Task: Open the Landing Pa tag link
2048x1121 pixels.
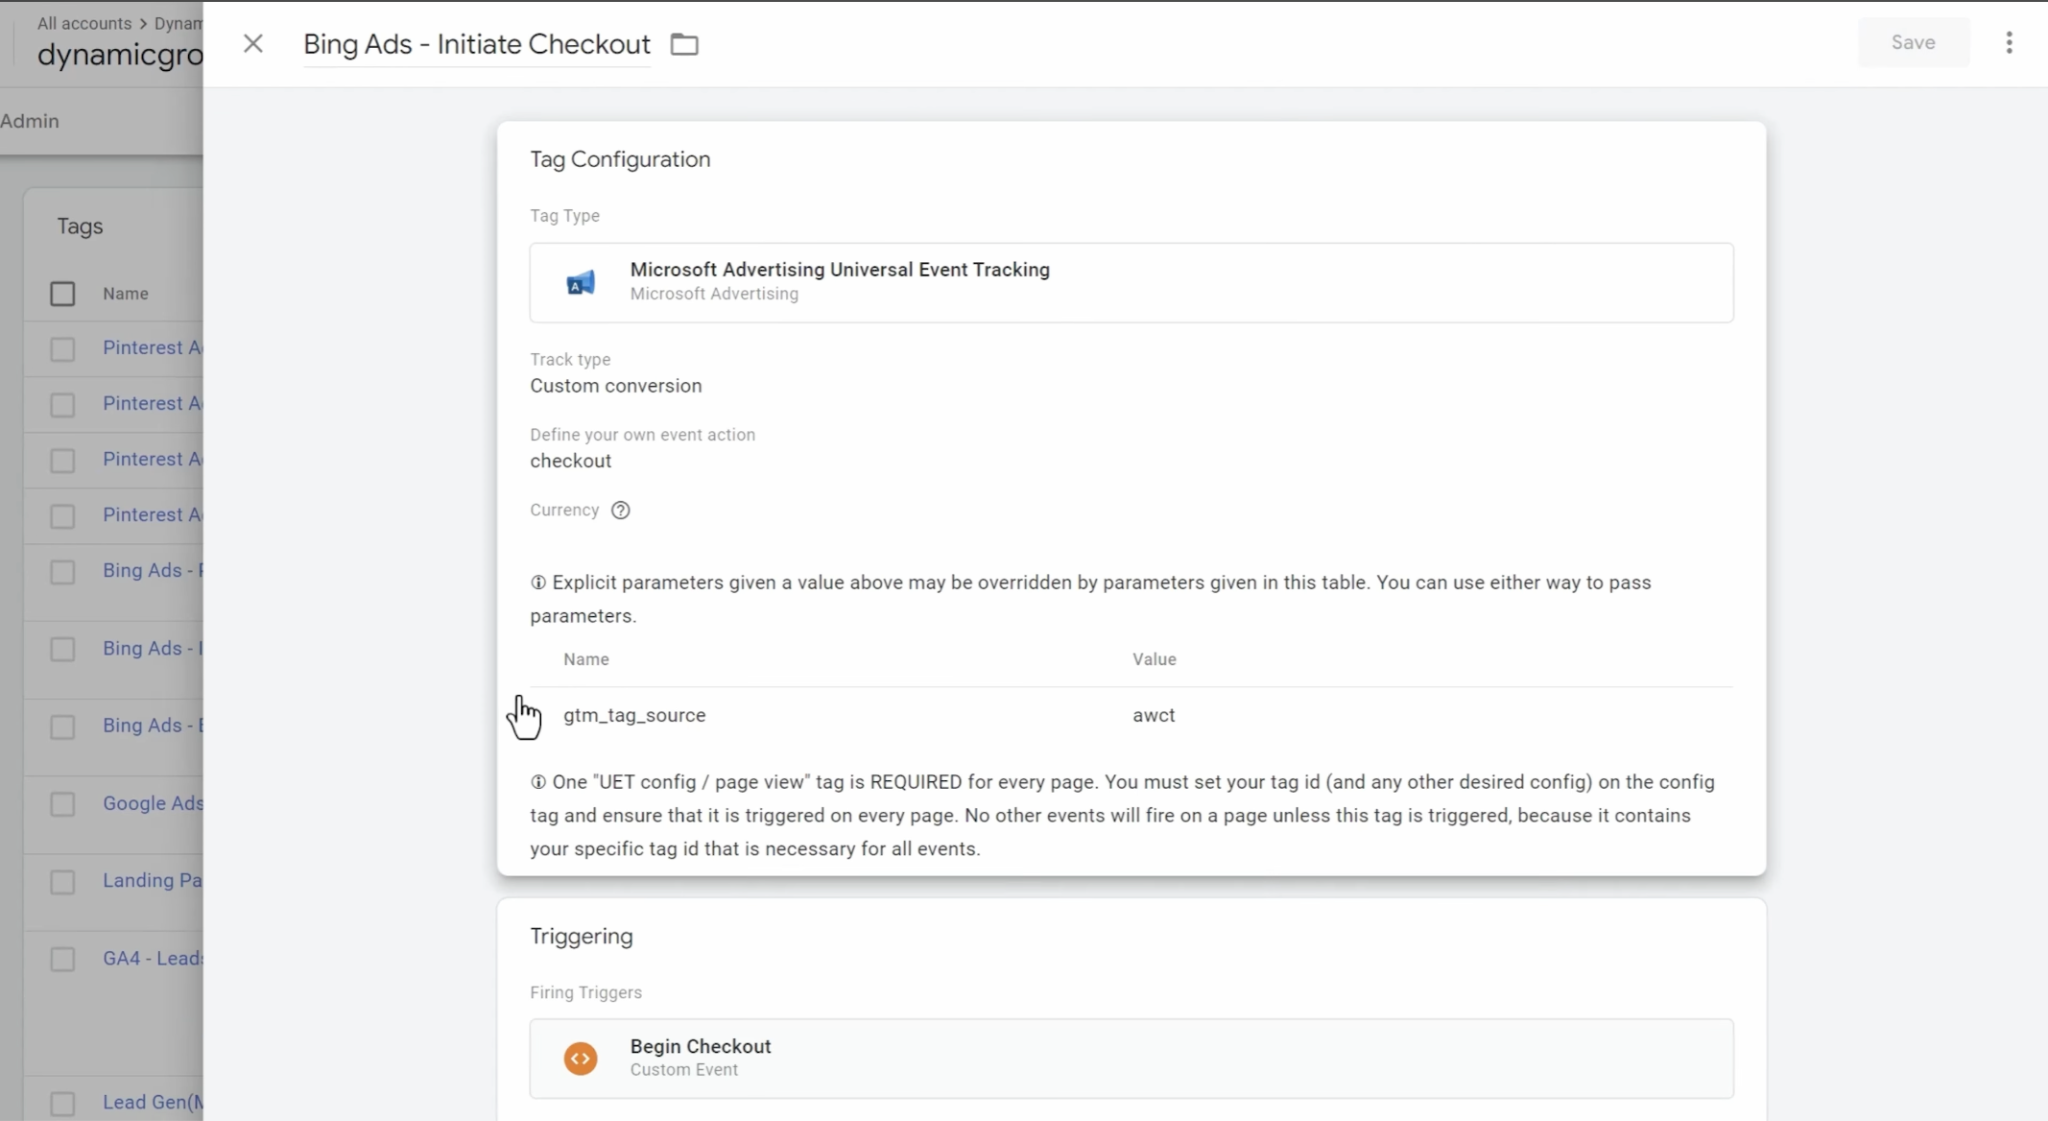Action: [x=152, y=880]
